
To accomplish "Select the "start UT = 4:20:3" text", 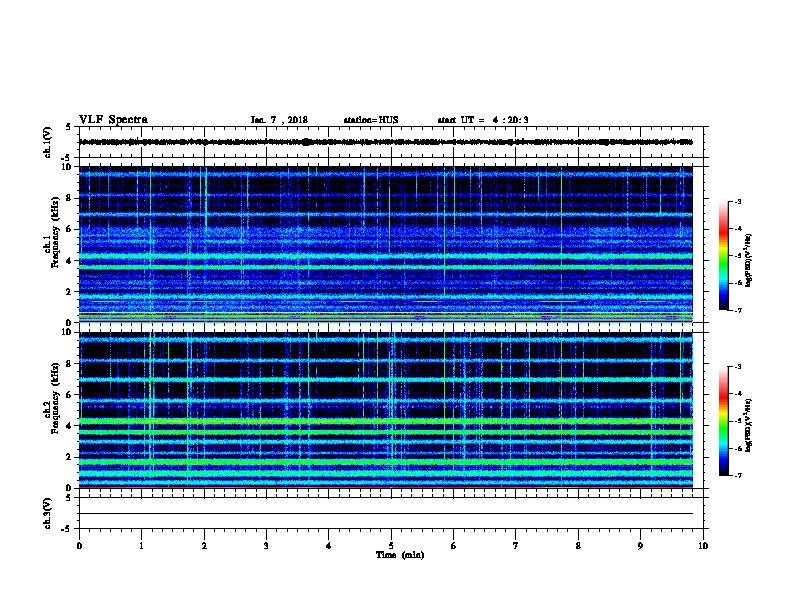I will click(483, 120).
